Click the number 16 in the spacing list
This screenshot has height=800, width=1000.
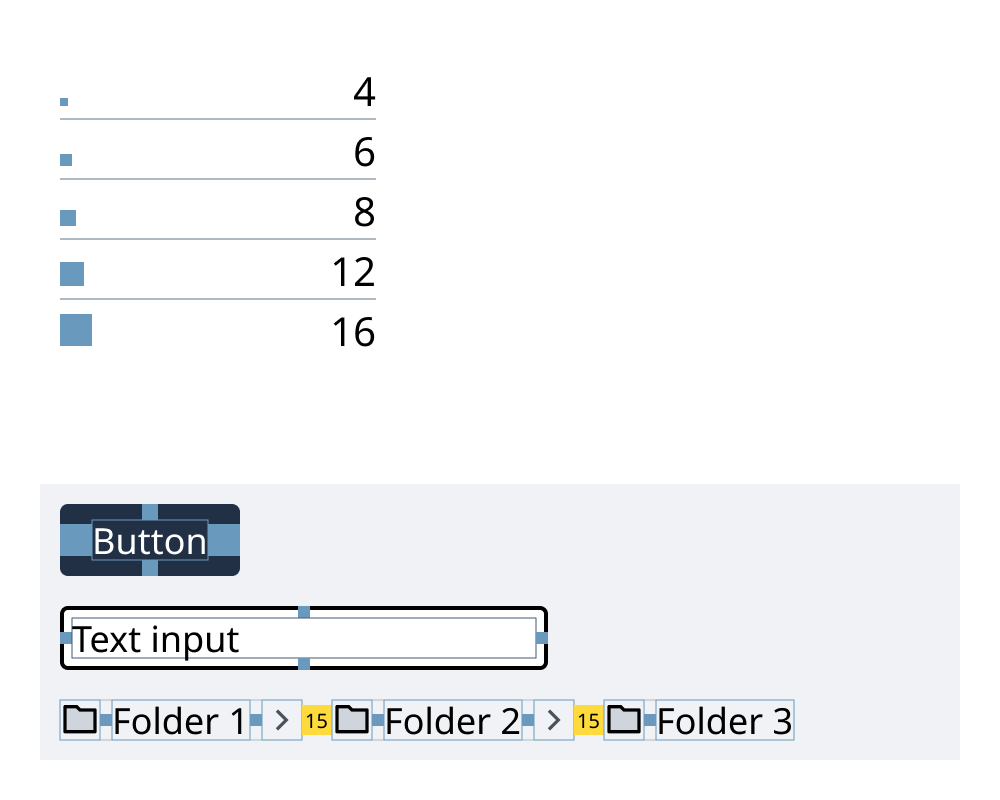[353, 333]
